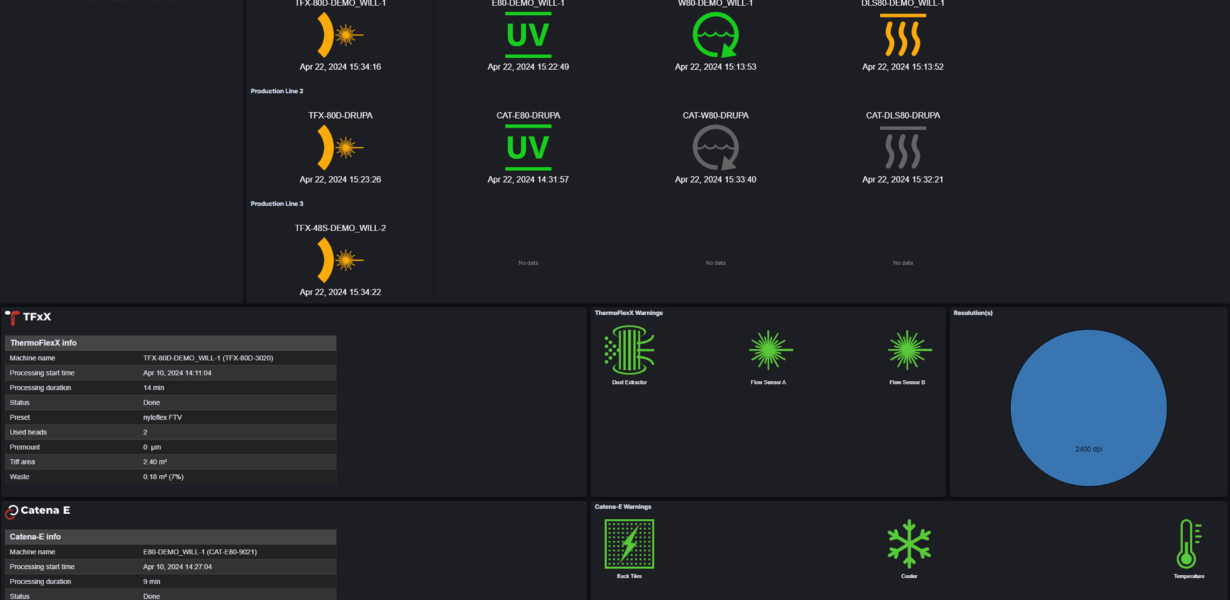Click the Flow Sensor A text label
This screenshot has width=1230, height=600.
[769, 382]
